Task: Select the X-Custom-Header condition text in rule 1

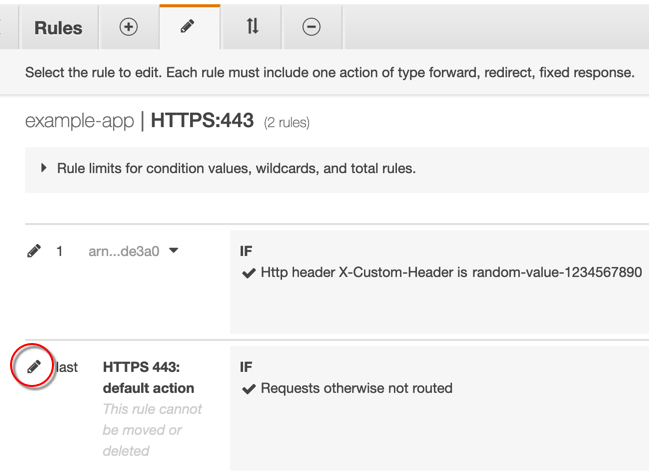Action: [450, 273]
